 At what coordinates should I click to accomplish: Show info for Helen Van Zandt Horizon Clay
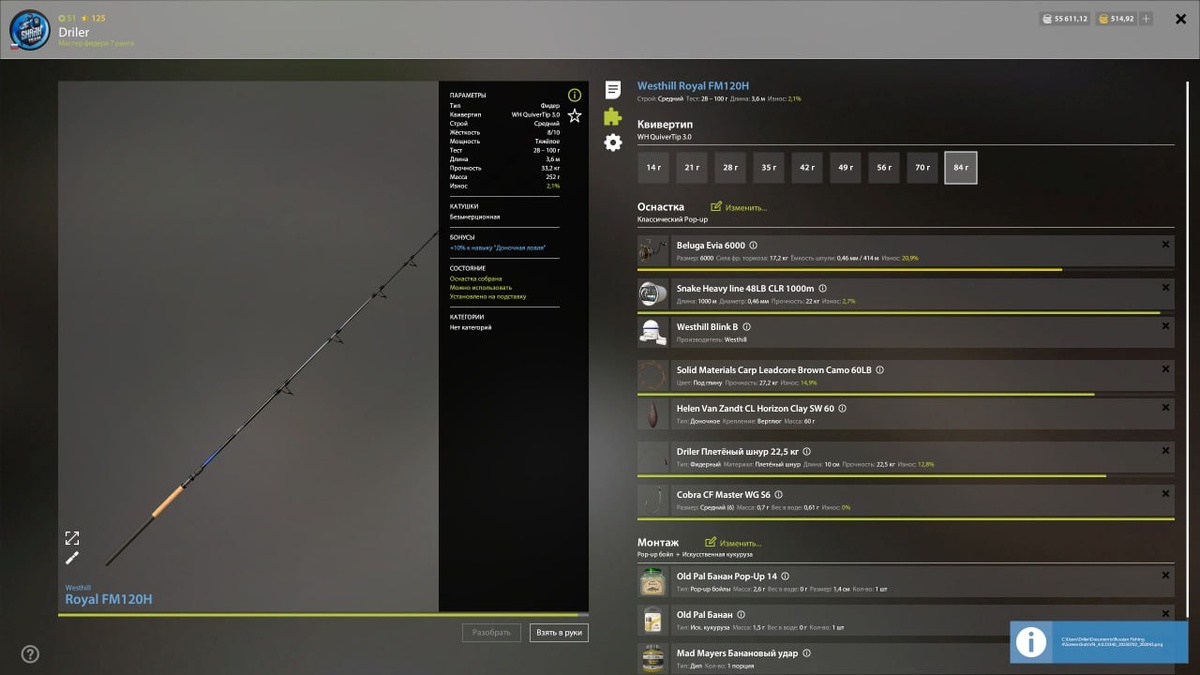tap(842, 409)
